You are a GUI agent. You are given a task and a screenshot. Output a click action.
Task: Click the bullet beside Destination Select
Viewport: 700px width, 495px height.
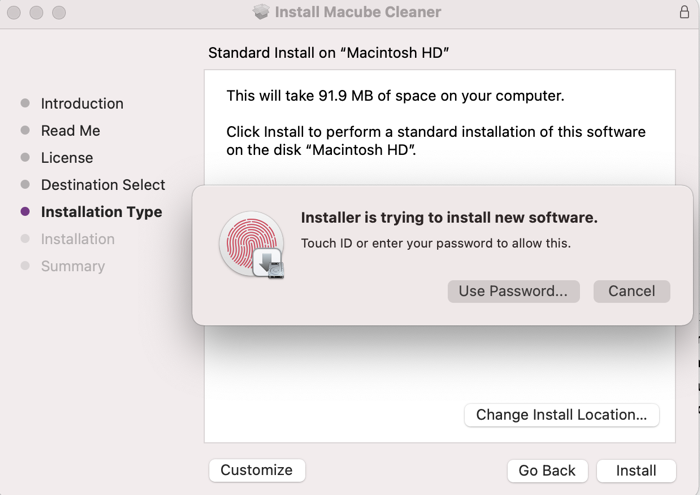[x=25, y=184]
